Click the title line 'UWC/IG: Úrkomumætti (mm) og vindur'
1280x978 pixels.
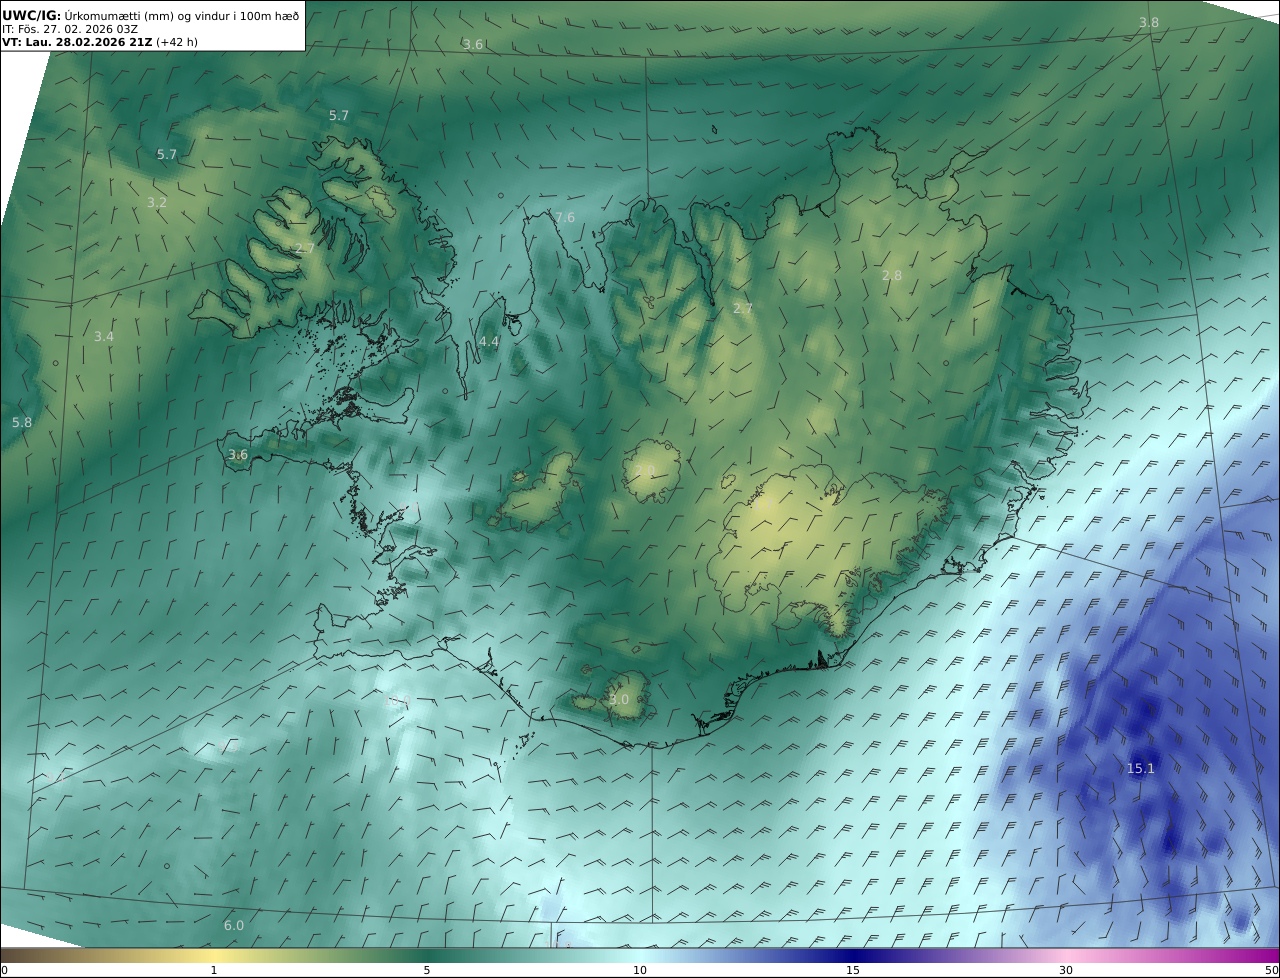coord(150,15)
